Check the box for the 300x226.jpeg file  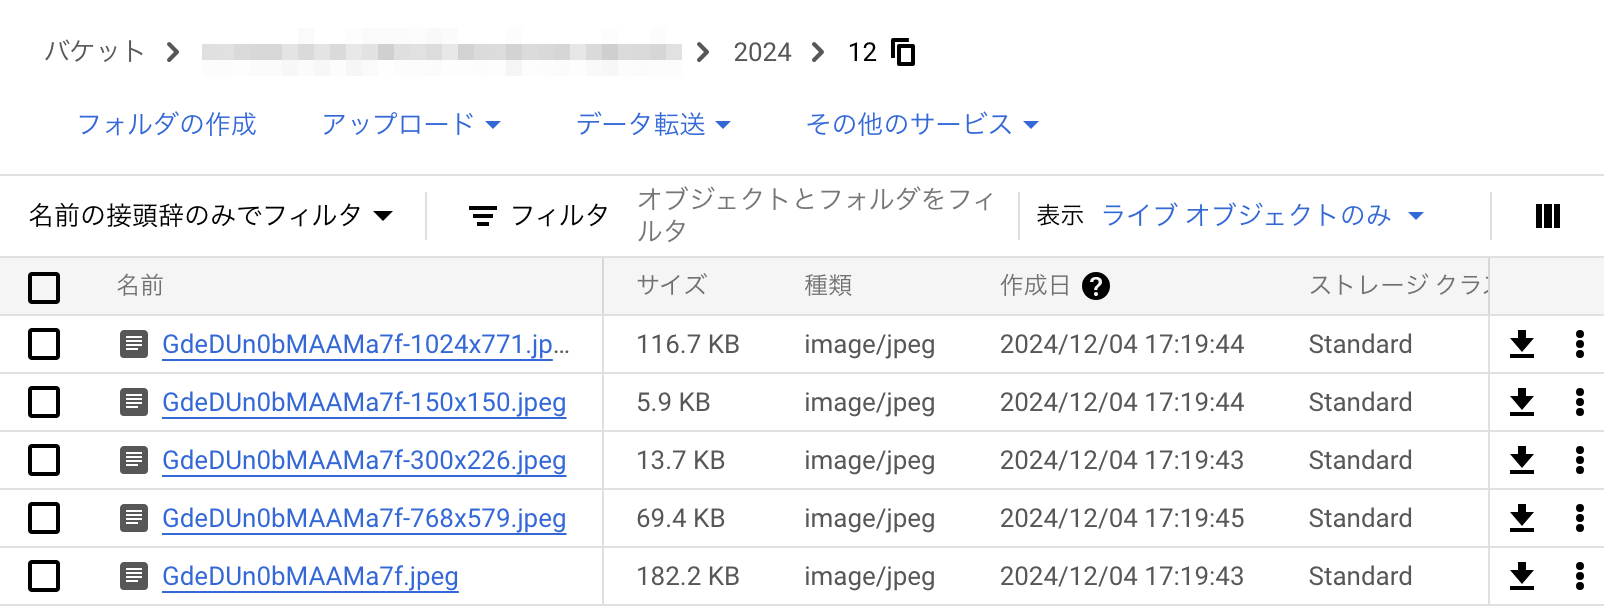[44, 460]
